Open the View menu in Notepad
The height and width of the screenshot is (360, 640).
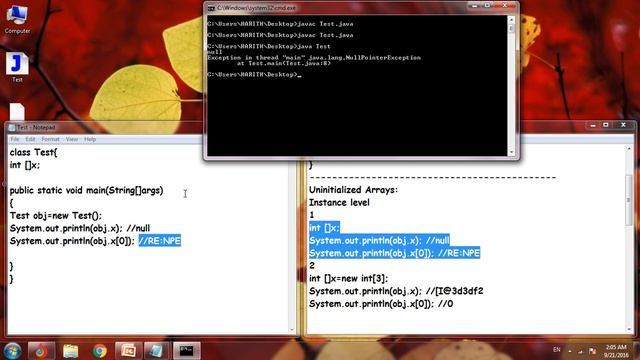[71, 139]
